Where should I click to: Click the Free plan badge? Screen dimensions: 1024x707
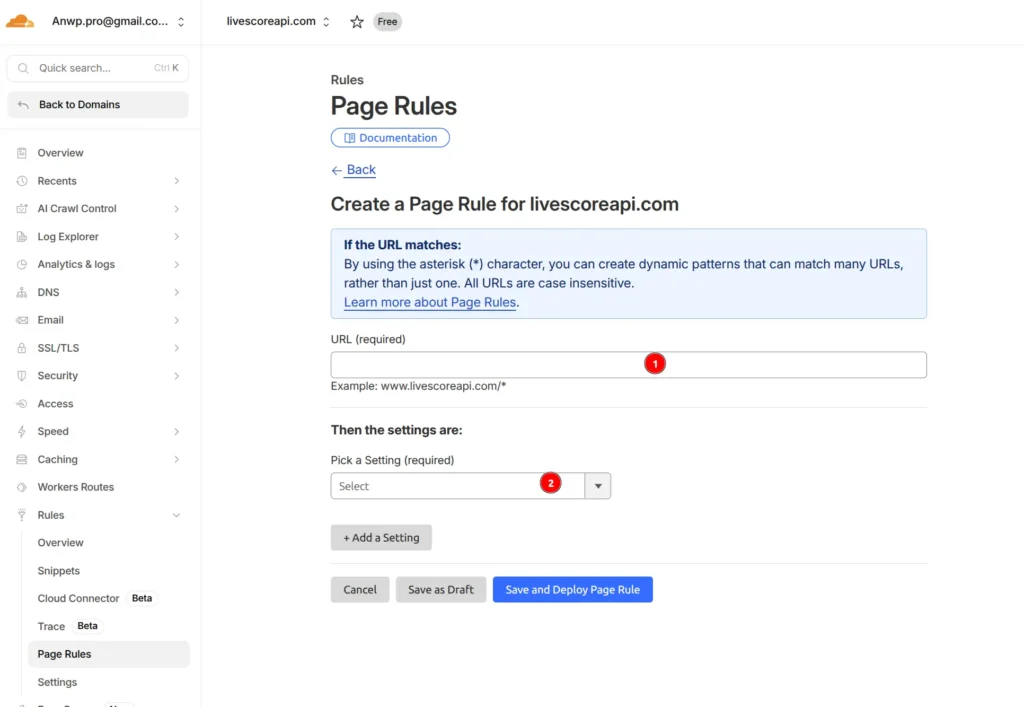(x=387, y=22)
